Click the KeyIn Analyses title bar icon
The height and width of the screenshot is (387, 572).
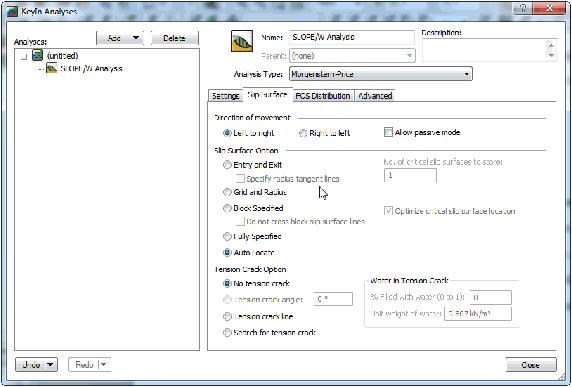pyautogui.click(x=12, y=12)
